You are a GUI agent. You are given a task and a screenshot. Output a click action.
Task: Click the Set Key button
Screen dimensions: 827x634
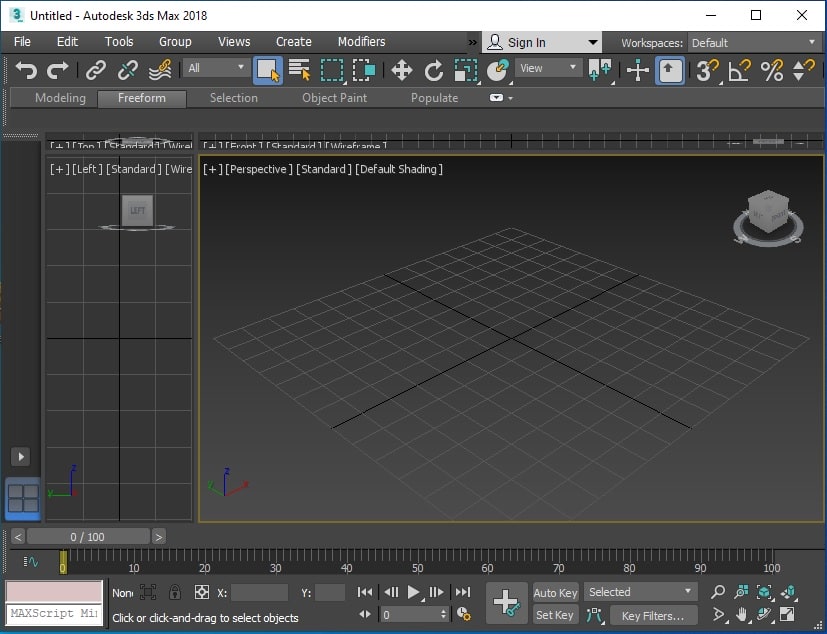tap(554, 615)
